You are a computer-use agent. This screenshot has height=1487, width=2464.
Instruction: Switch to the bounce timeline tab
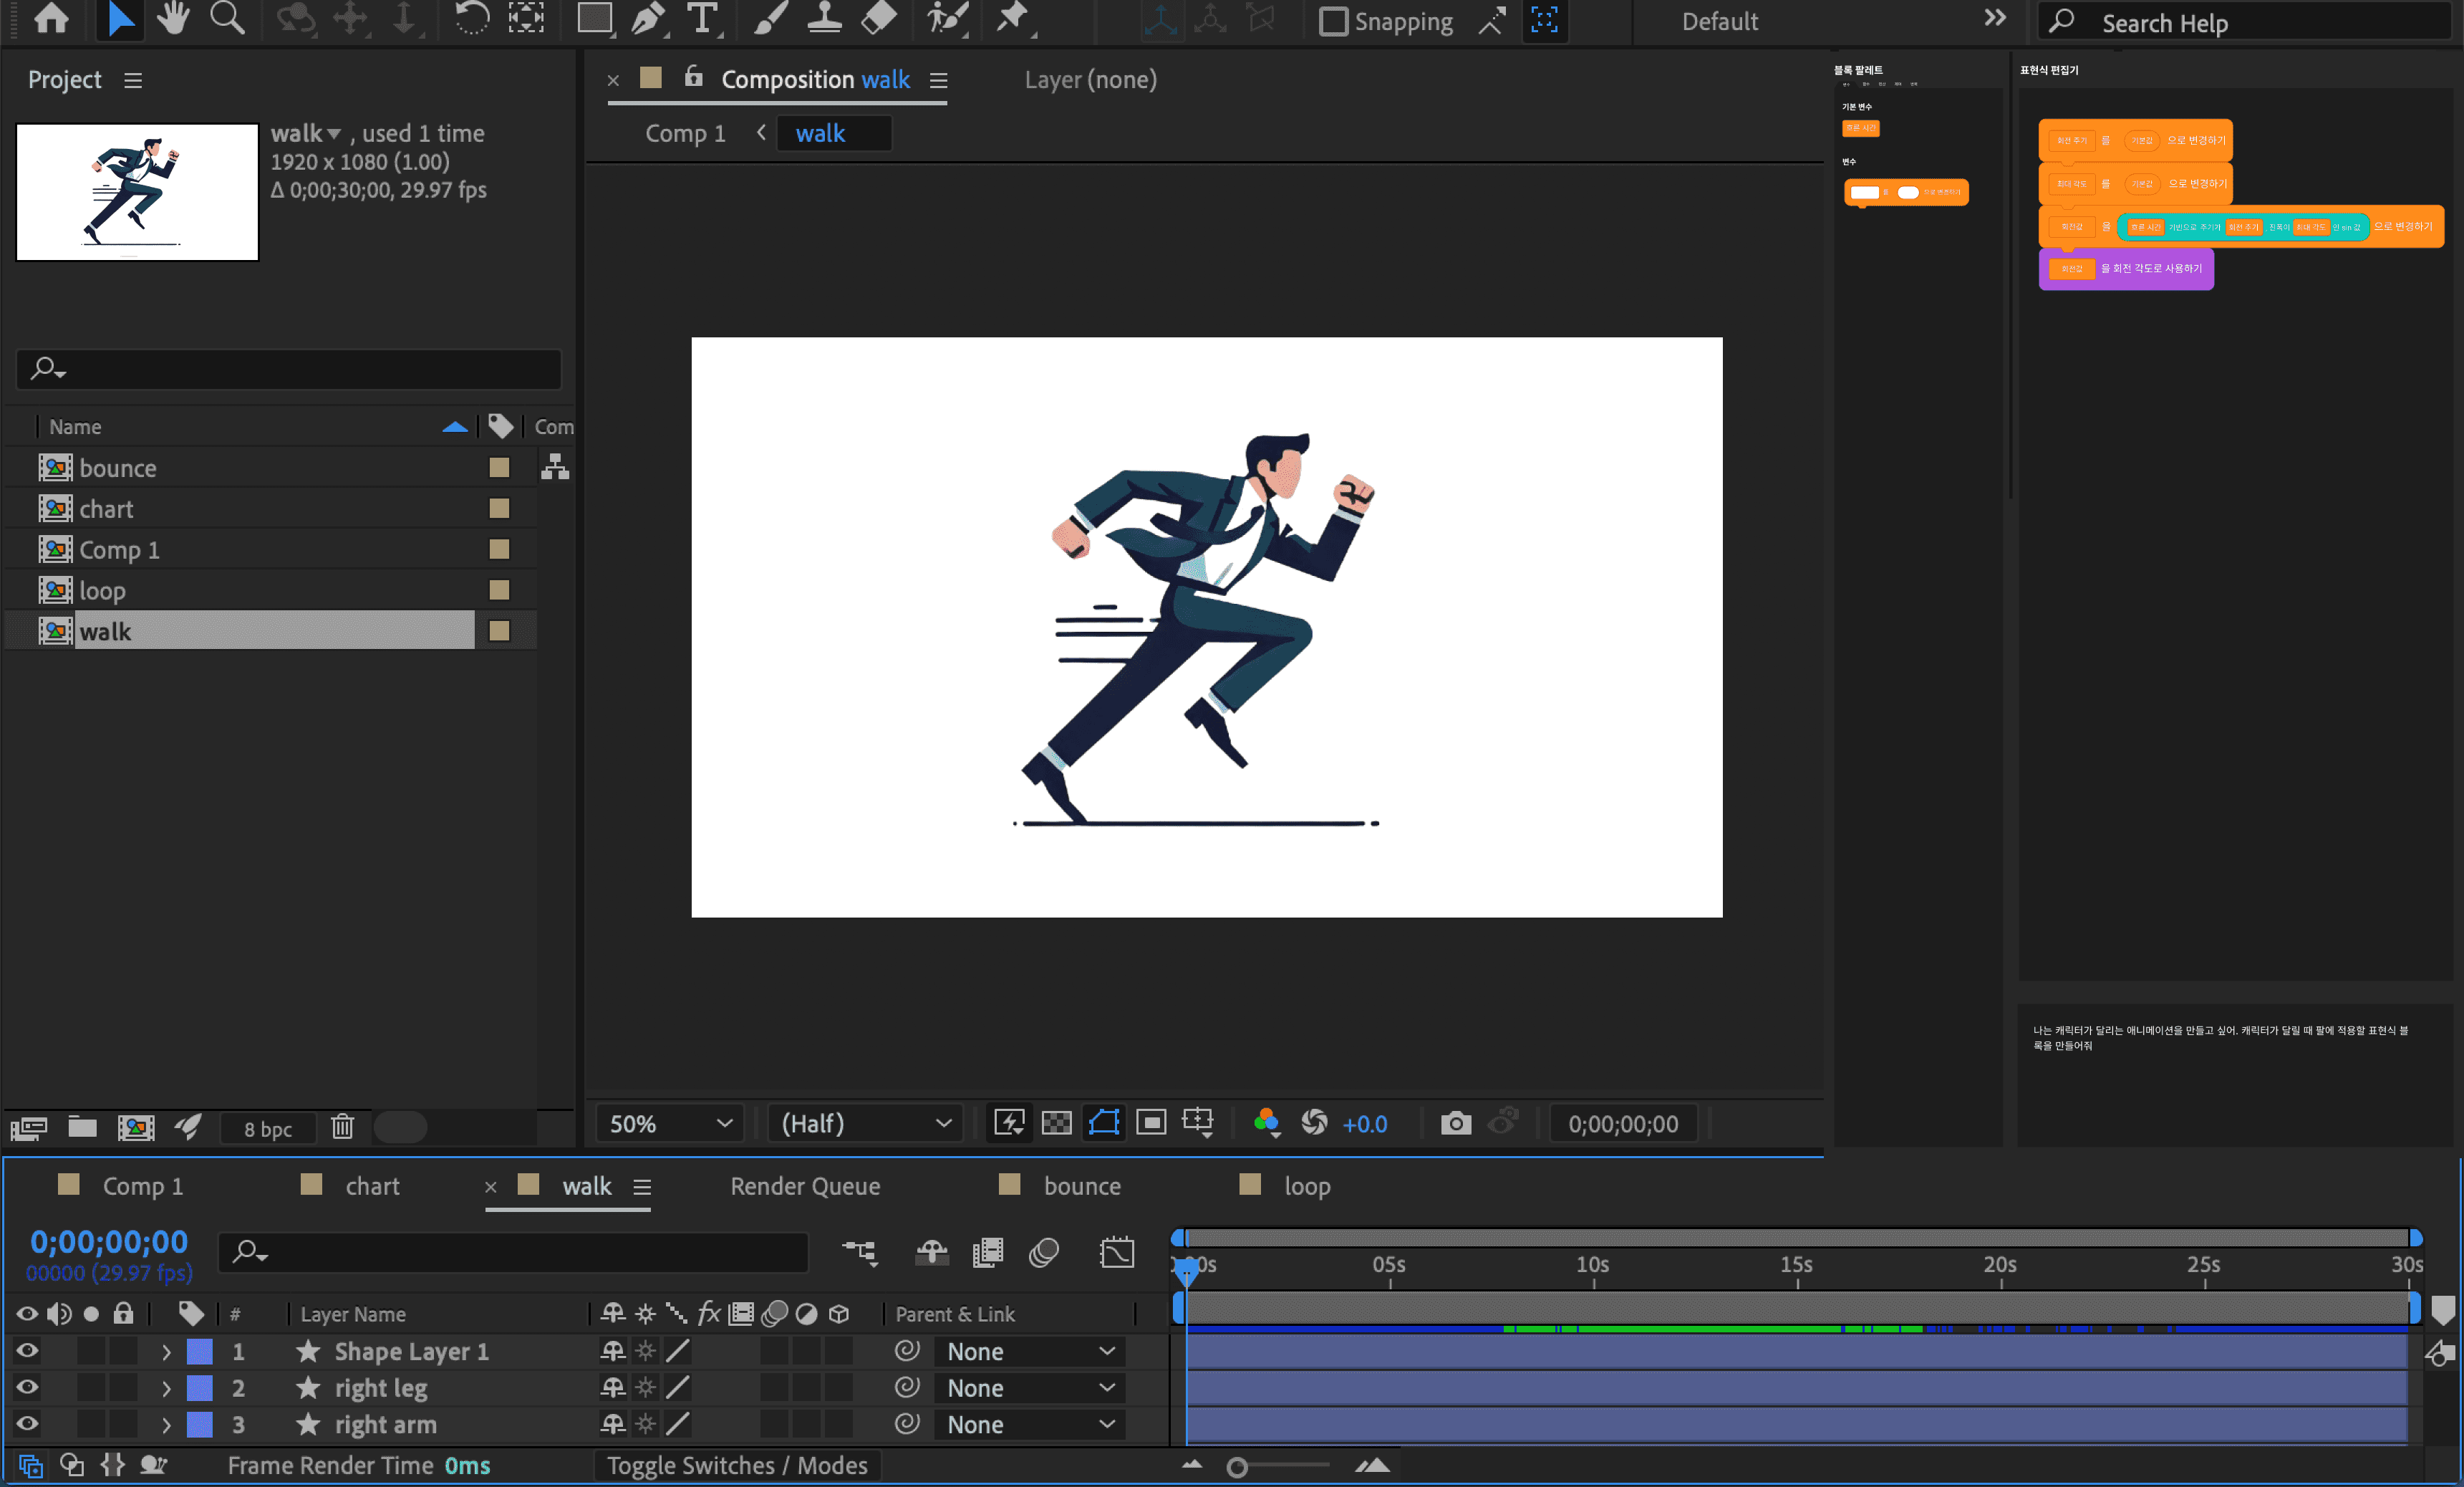click(1081, 1186)
